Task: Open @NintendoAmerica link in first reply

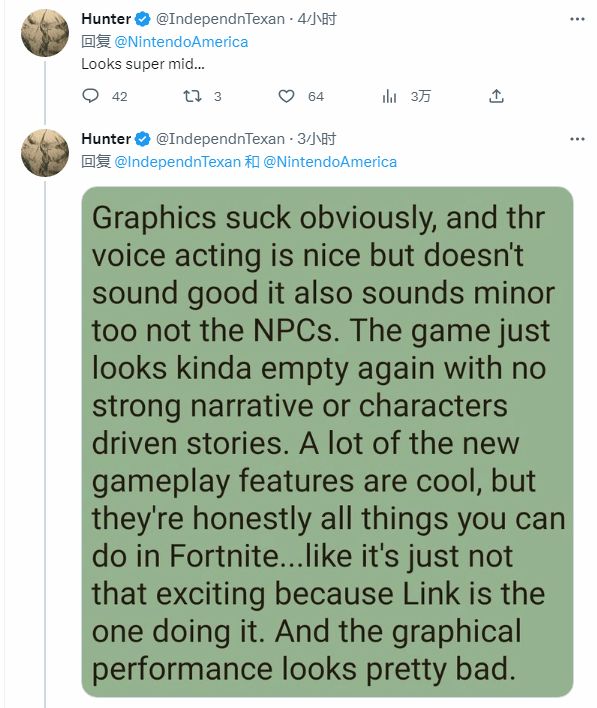Action: coord(181,42)
